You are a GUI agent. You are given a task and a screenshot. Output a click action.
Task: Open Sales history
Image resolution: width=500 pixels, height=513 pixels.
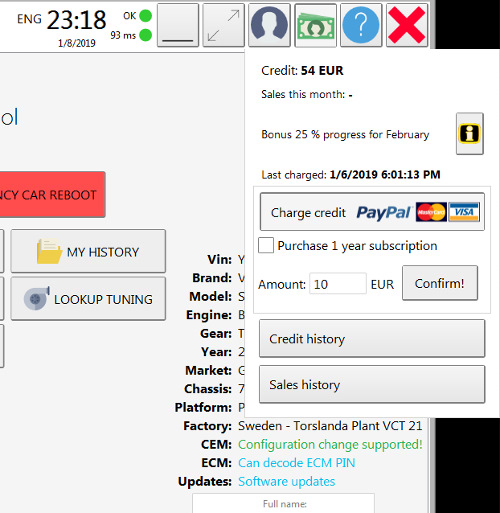372,385
